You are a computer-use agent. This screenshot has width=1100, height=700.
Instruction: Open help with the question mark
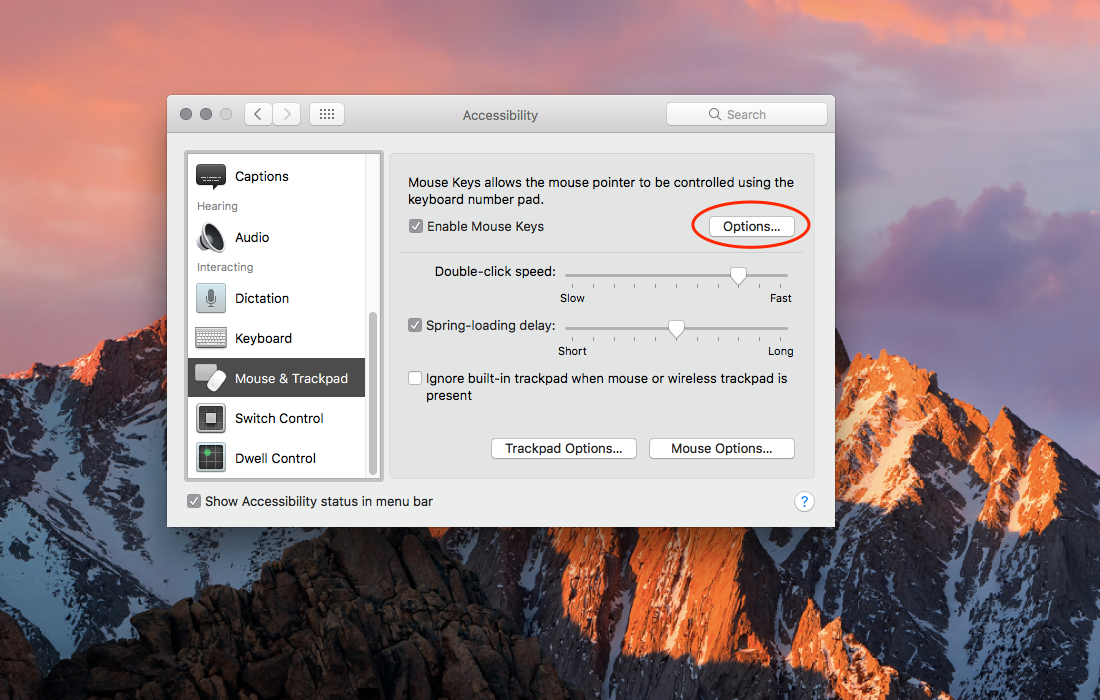804,502
